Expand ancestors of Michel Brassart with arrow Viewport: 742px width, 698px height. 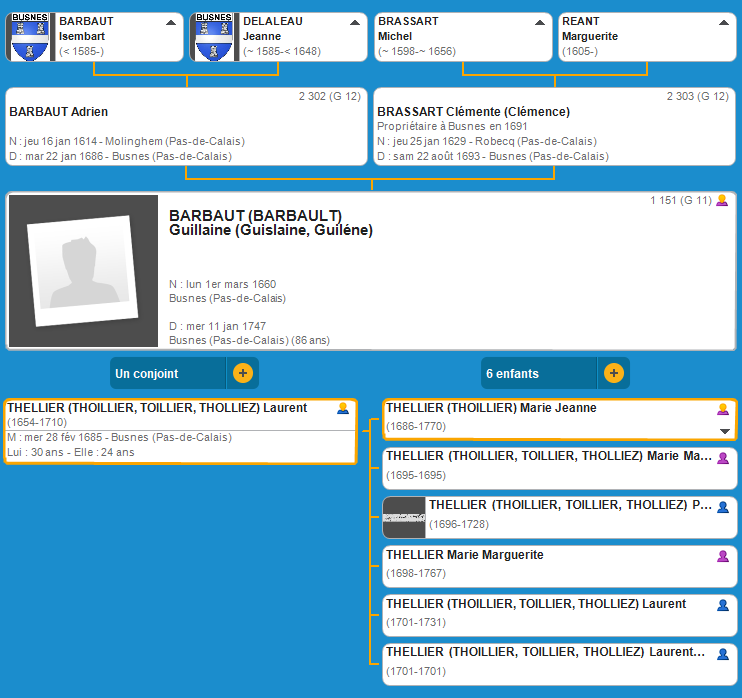point(539,22)
